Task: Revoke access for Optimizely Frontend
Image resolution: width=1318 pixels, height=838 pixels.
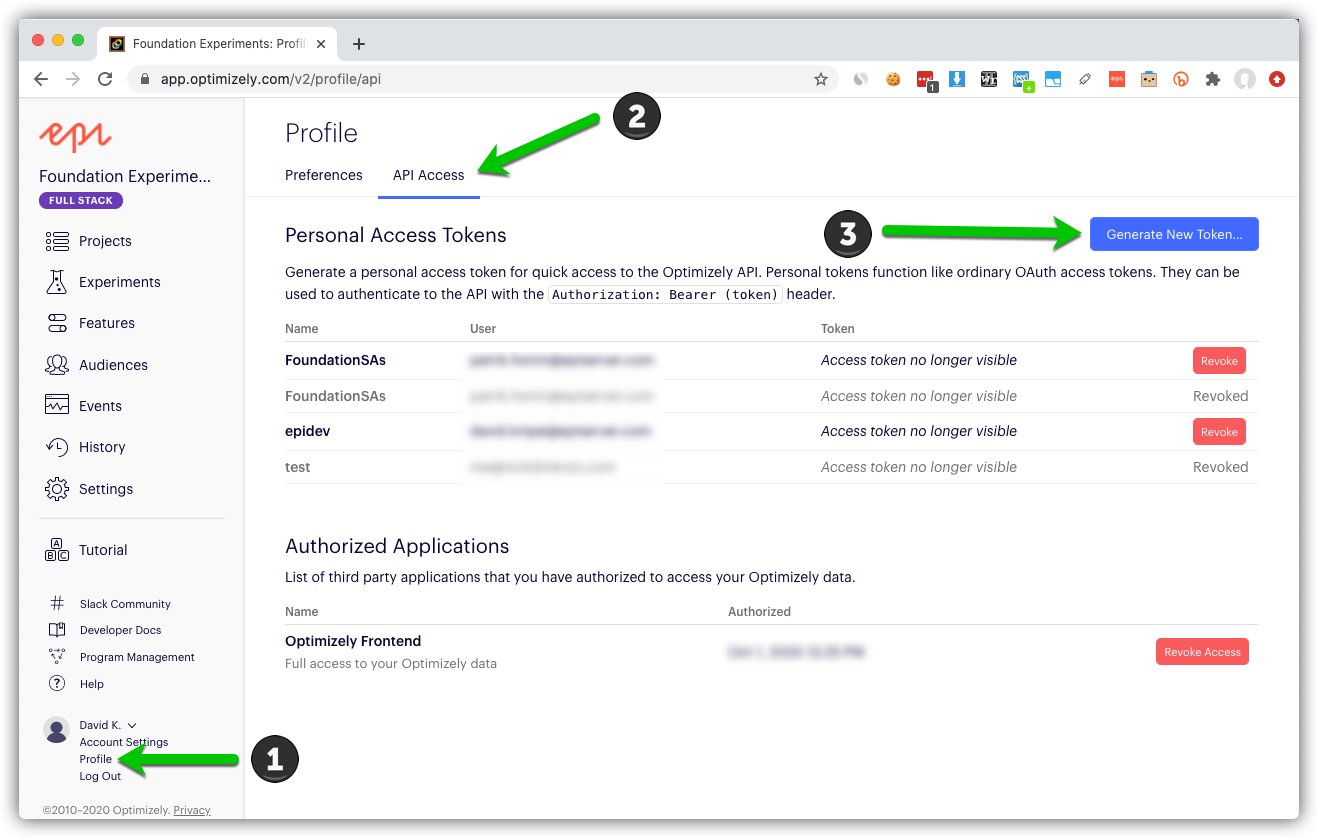Action: [x=1201, y=652]
